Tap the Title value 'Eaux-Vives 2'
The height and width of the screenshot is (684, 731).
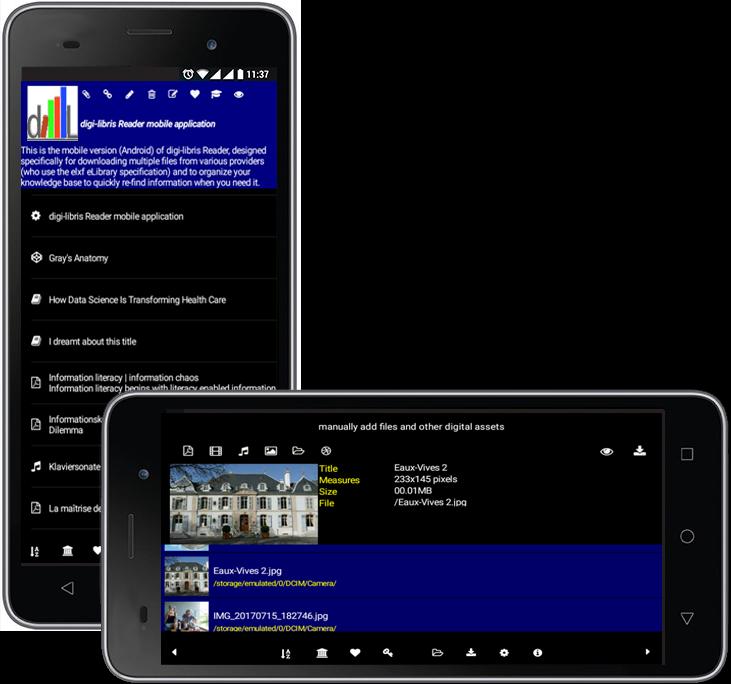point(421,468)
